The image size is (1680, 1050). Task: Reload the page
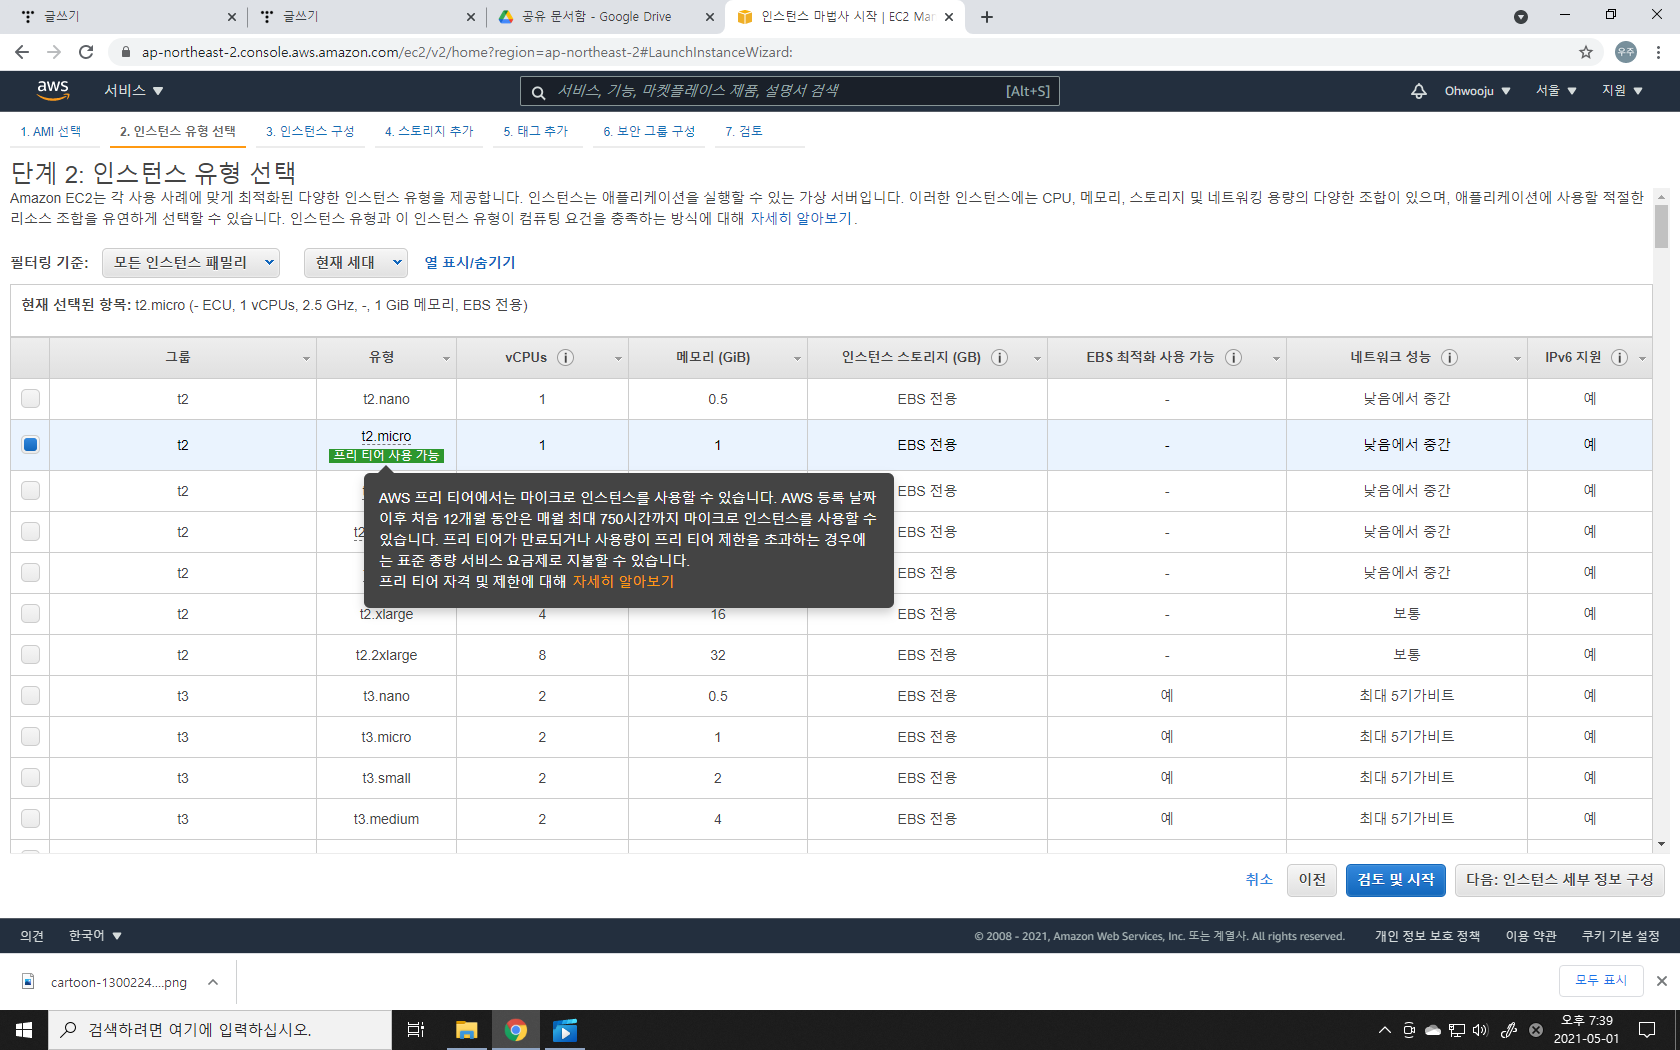click(x=86, y=52)
